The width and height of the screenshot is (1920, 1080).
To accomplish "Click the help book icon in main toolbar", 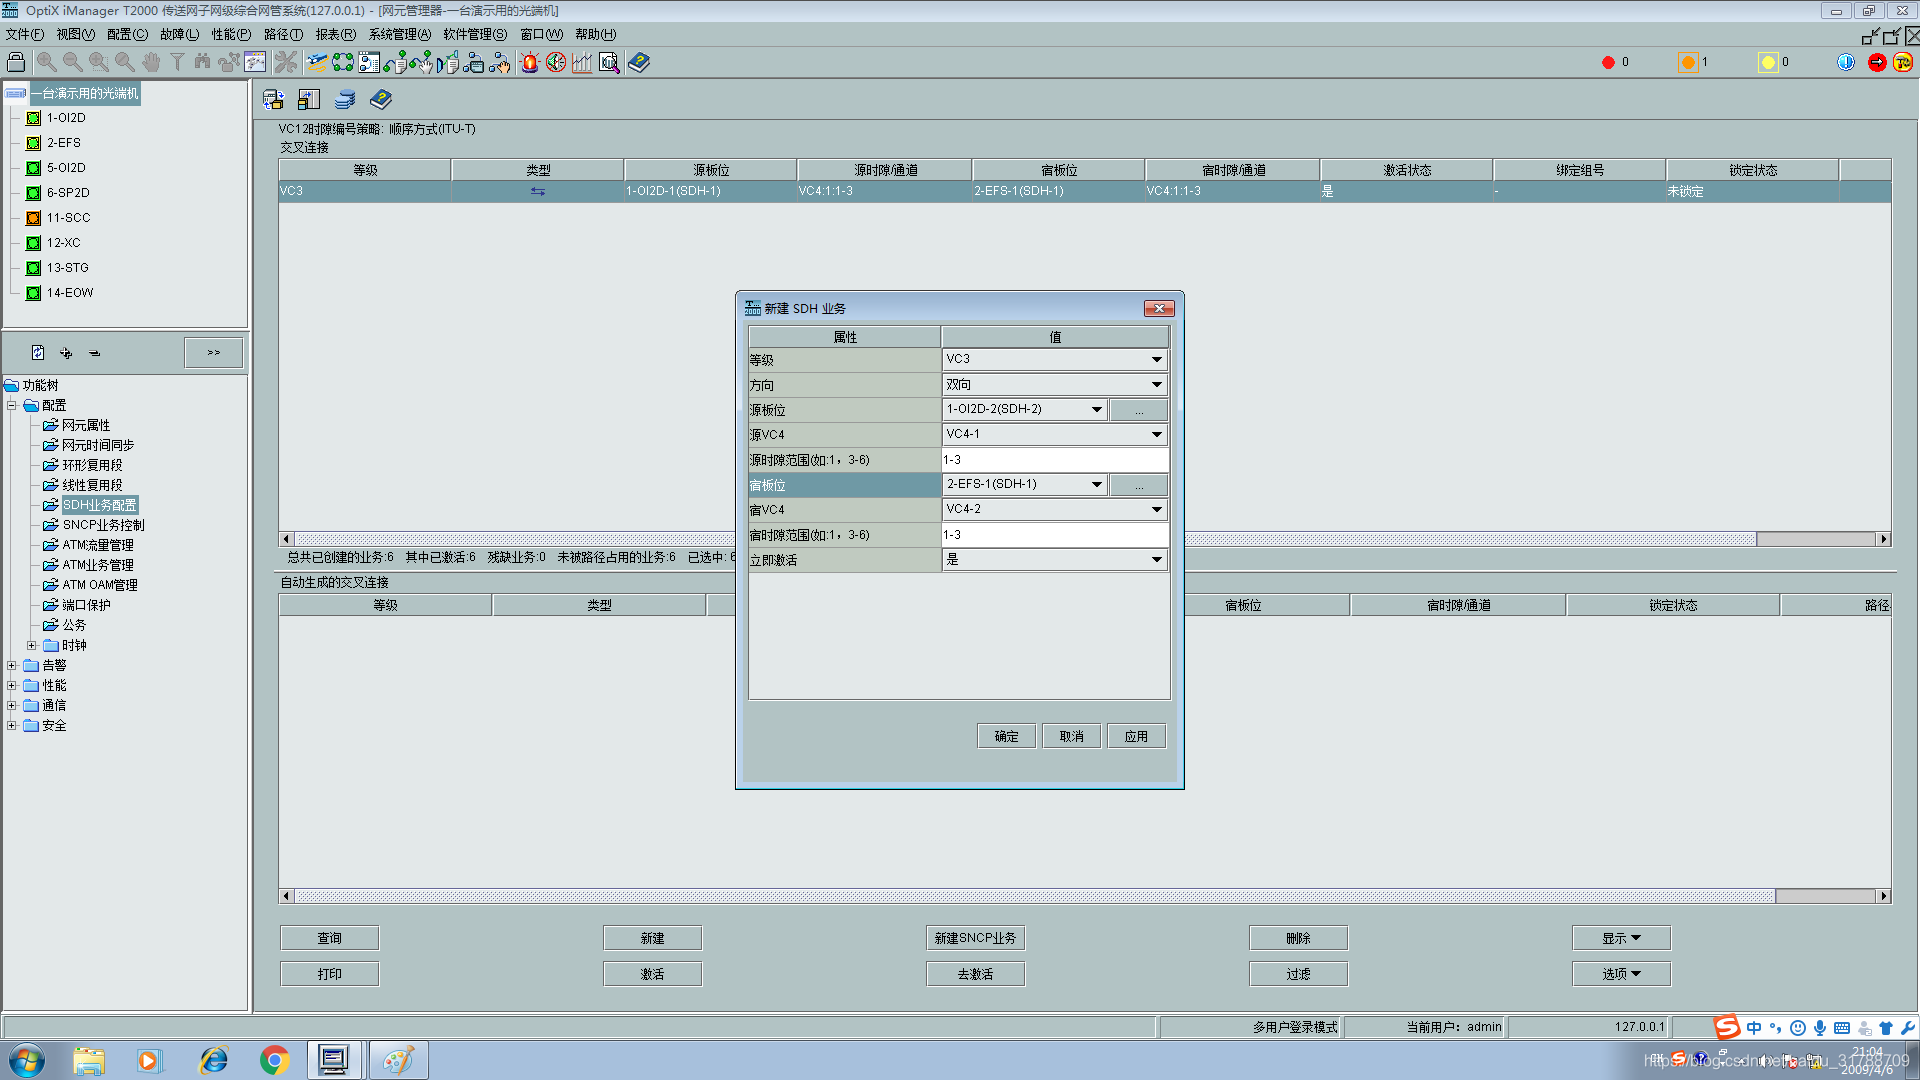I will (x=639, y=62).
